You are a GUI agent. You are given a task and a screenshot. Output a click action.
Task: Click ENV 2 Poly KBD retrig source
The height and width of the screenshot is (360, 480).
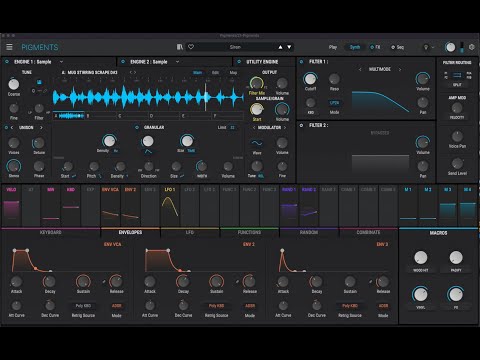[x=216, y=306]
